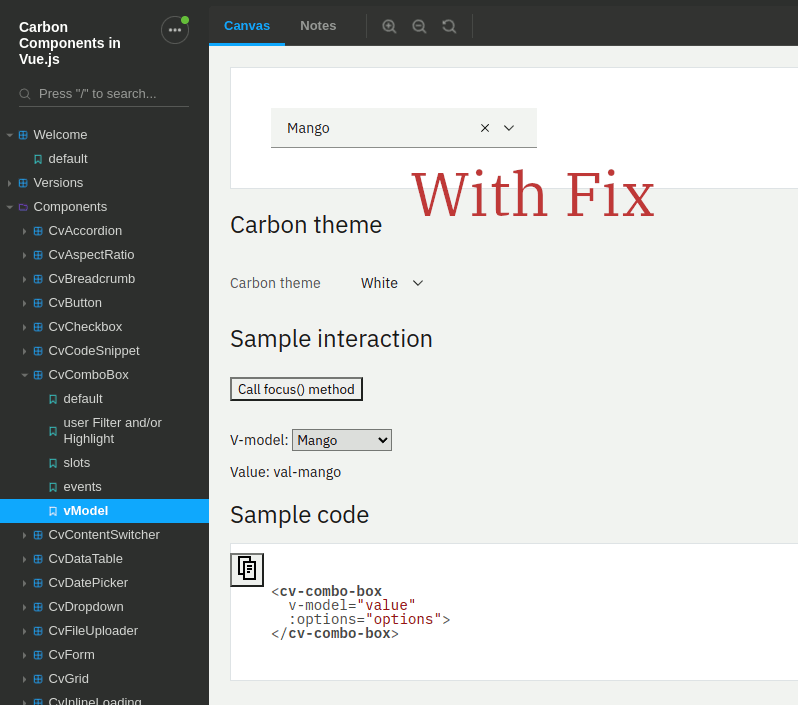Screen dimensions: 798x705
Task: Click the Sample code heading
Action: pyautogui.click(x=299, y=515)
